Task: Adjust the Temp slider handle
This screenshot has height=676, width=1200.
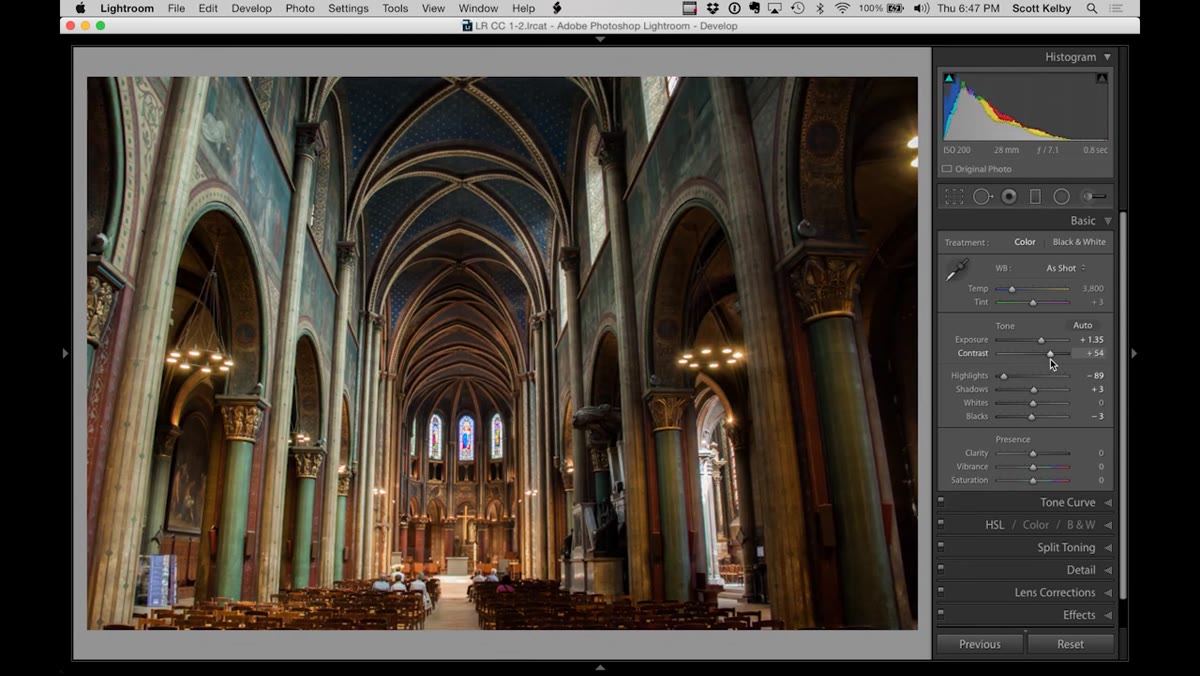Action: click(x=1012, y=289)
